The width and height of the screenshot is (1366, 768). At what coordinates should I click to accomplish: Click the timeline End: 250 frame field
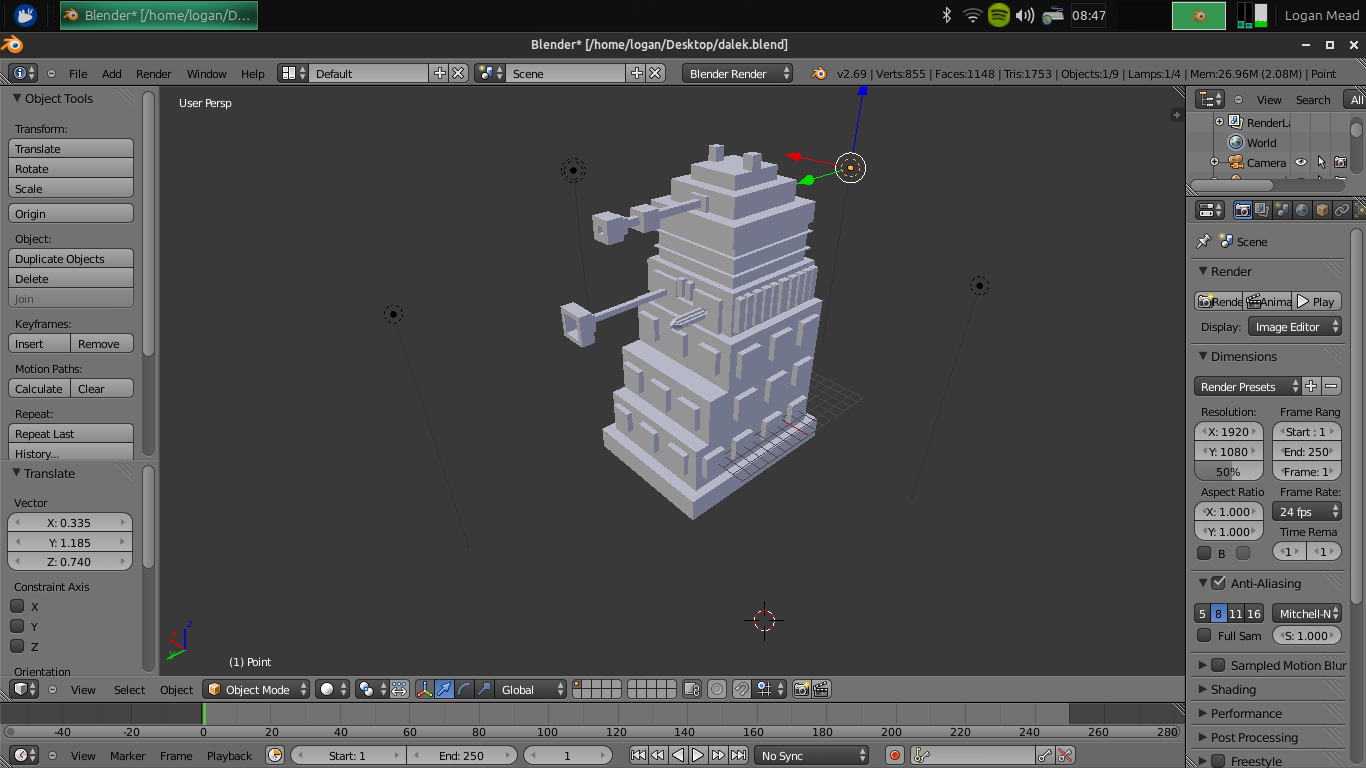[x=461, y=756]
